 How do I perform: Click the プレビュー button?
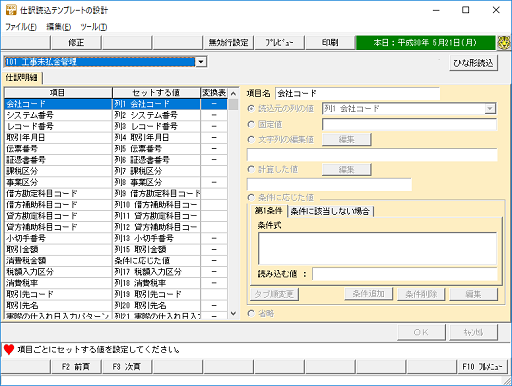279,43
